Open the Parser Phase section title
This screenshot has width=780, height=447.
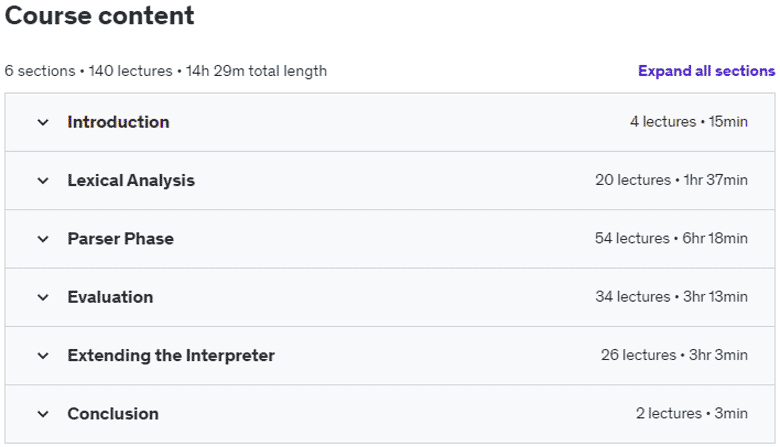120,239
